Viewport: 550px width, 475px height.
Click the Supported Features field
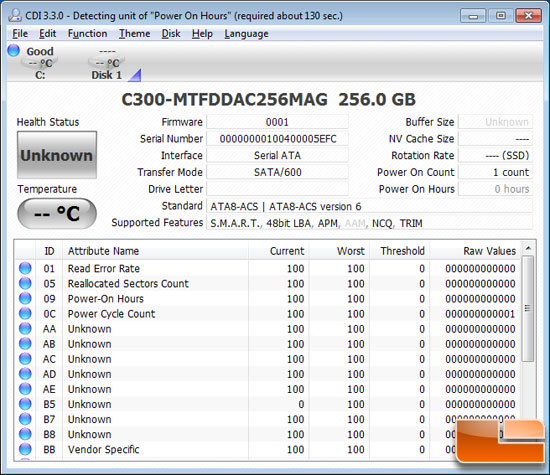pyautogui.click(x=369, y=223)
